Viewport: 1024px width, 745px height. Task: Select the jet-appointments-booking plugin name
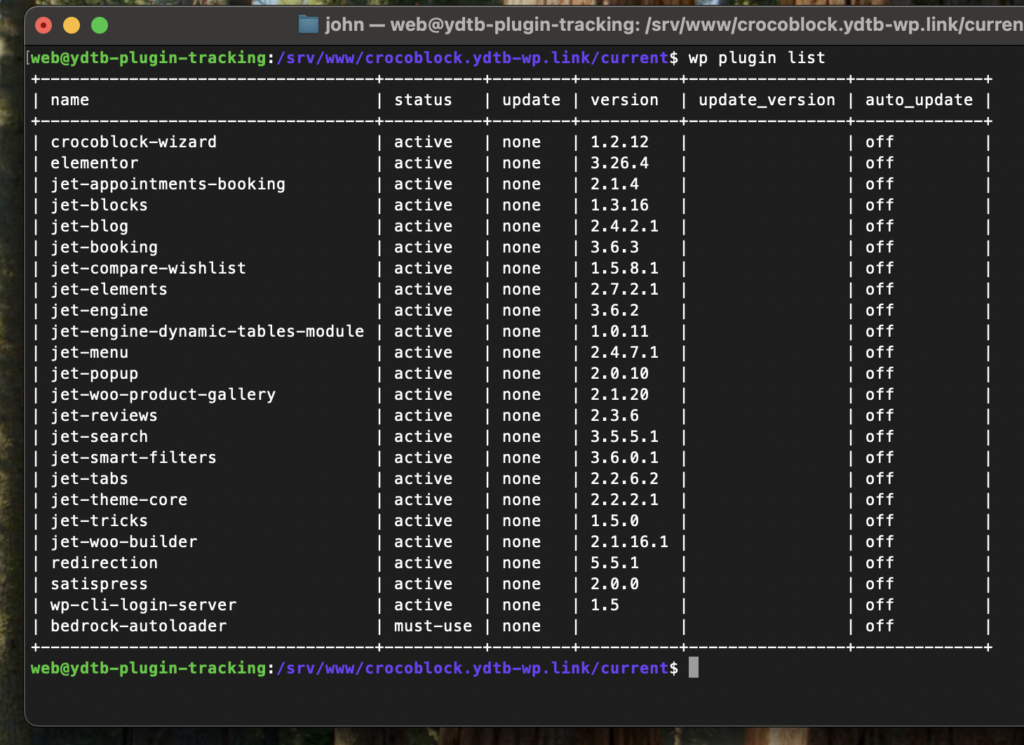[168, 184]
